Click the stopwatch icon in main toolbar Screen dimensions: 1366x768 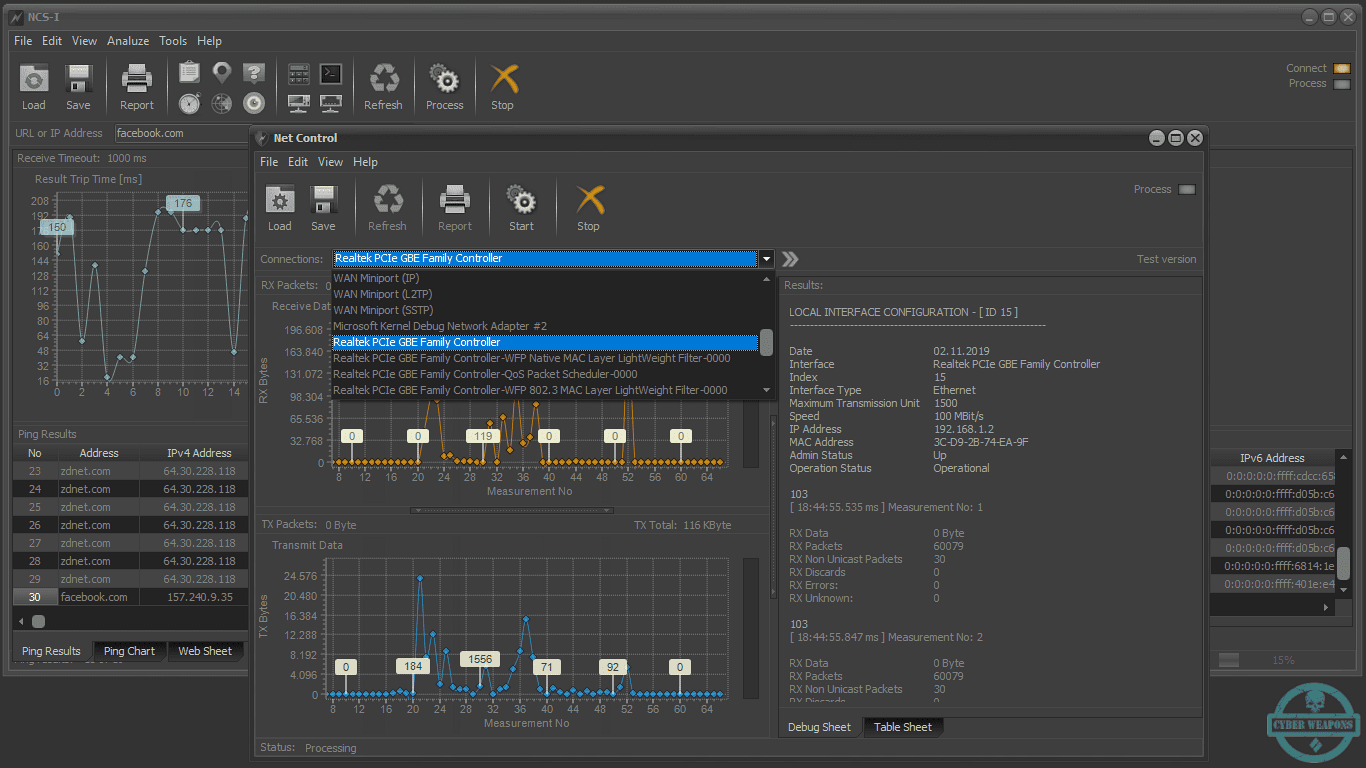(x=189, y=103)
